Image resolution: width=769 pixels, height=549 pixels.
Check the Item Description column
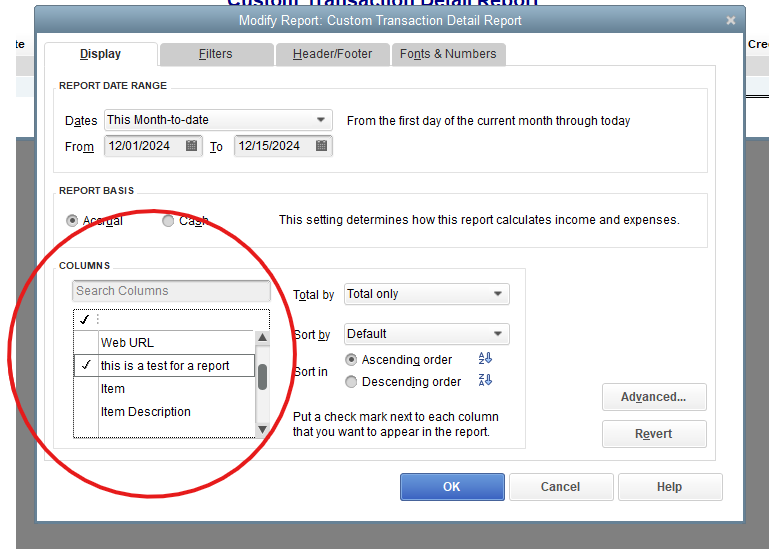coord(86,412)
